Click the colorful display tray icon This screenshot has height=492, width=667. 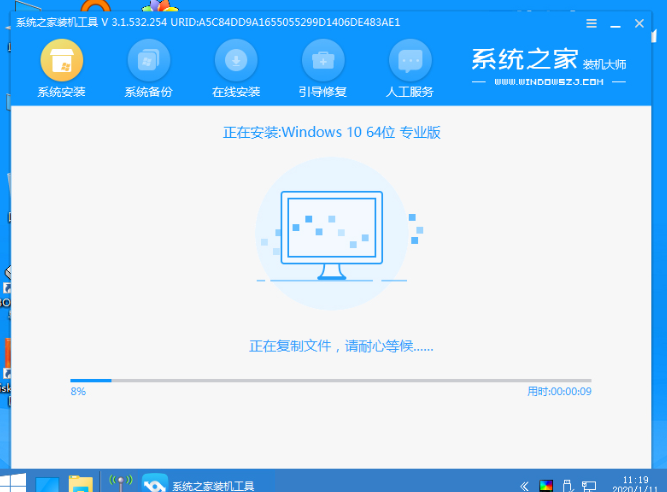(x=546, y=485)
